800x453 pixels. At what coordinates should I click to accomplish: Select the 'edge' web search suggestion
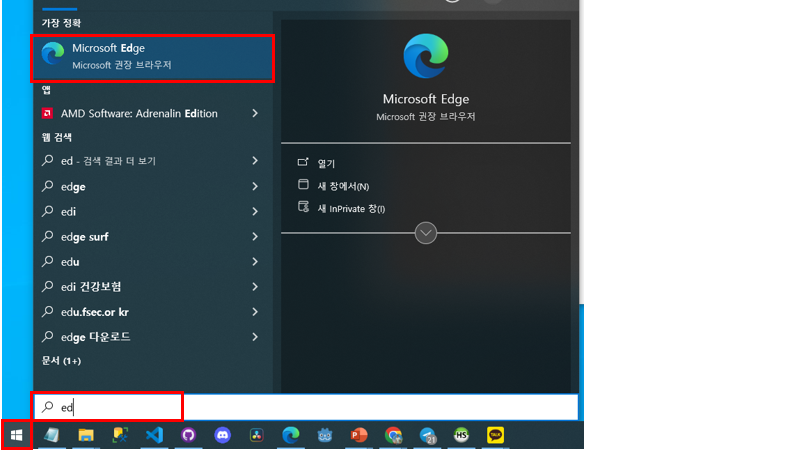[x=153, y=186]
